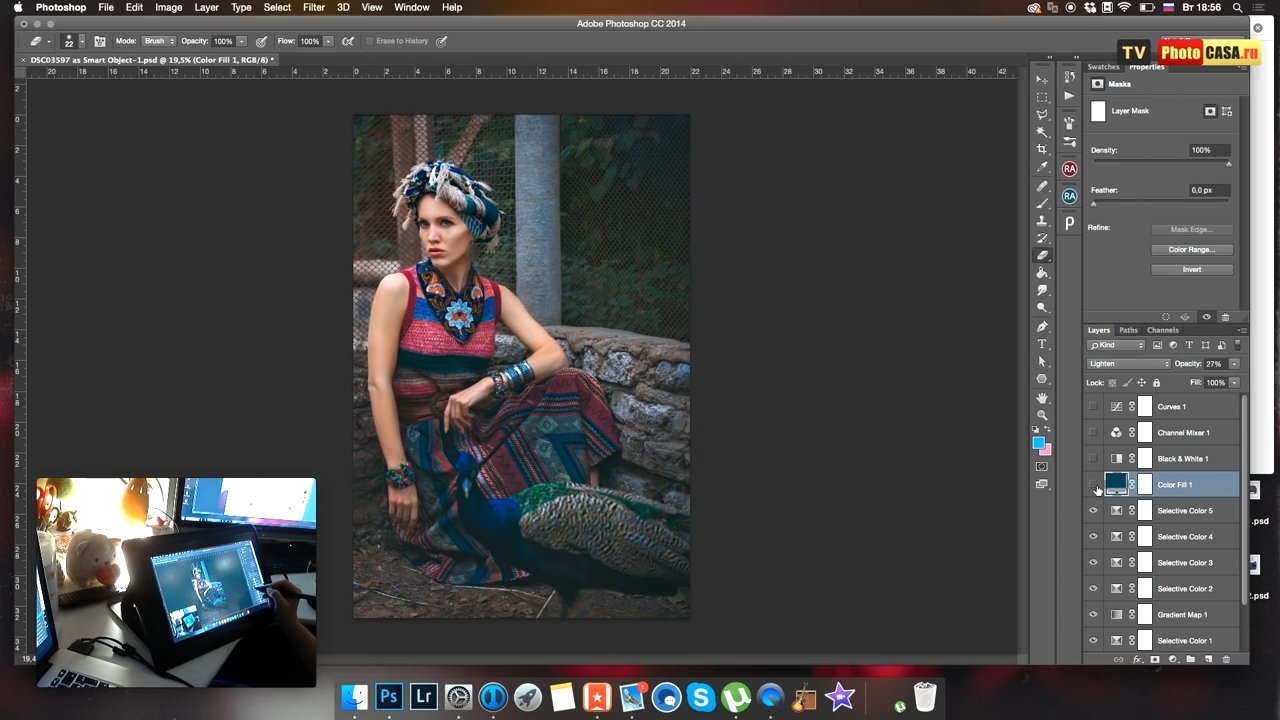Screen dimensions: 1280x720
Task: Select the Zoom tool
Action: [1042, 415]
